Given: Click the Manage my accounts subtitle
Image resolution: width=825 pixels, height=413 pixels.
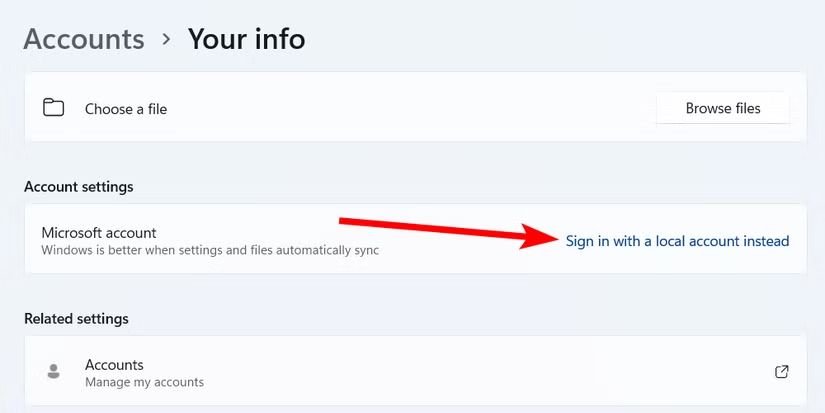Looking at the screenshot, I should tap(144, 382).
